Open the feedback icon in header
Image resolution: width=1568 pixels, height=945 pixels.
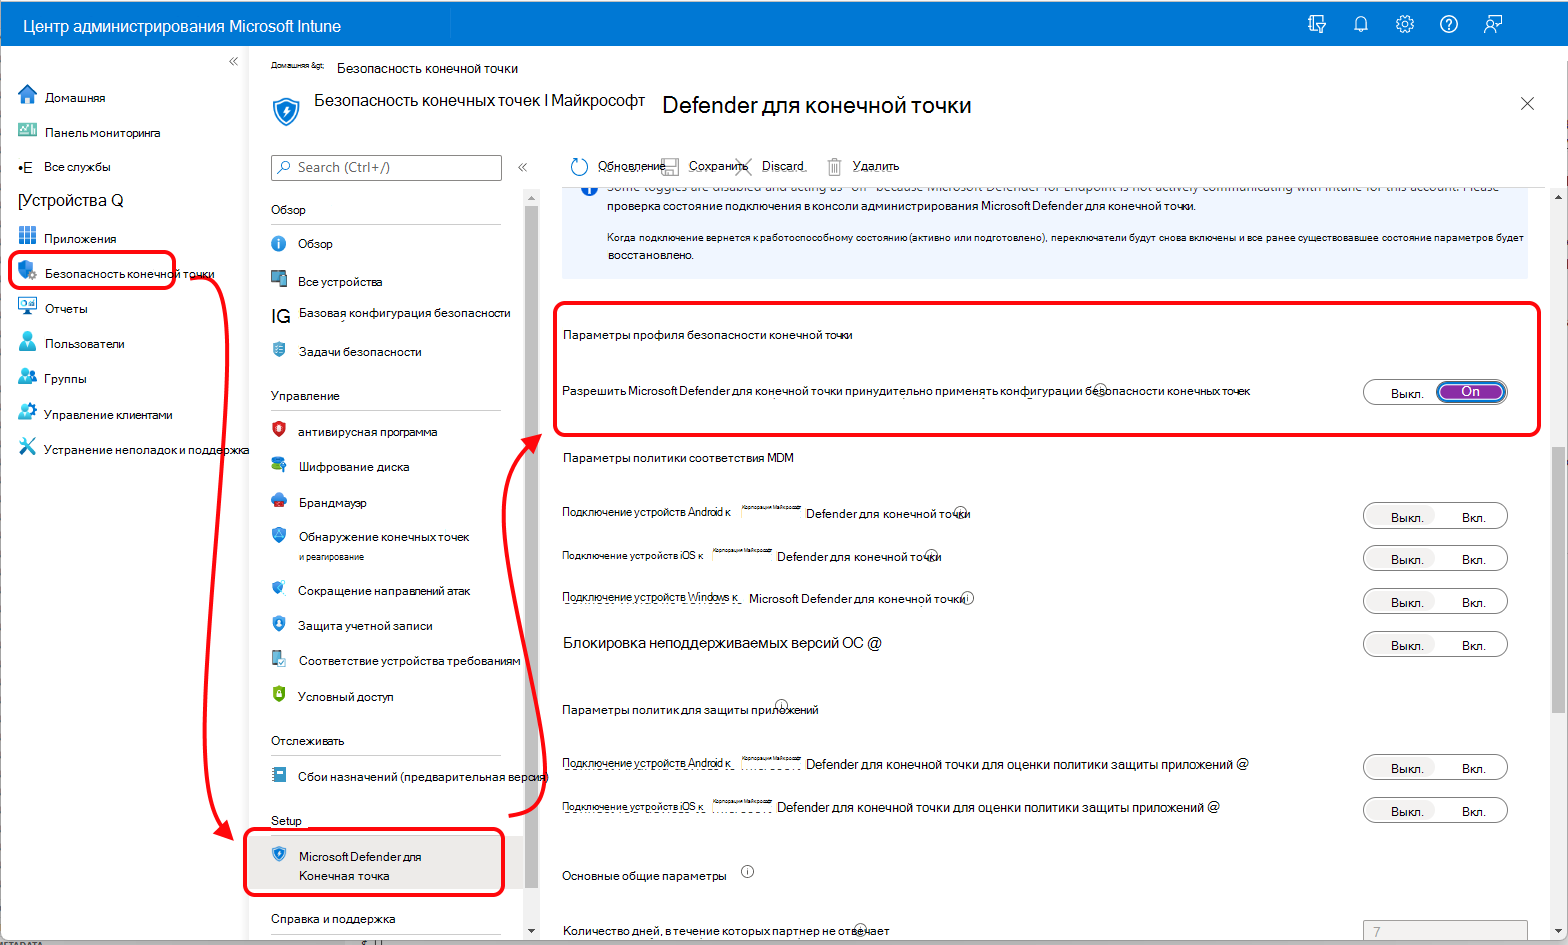coord(1493,24)
